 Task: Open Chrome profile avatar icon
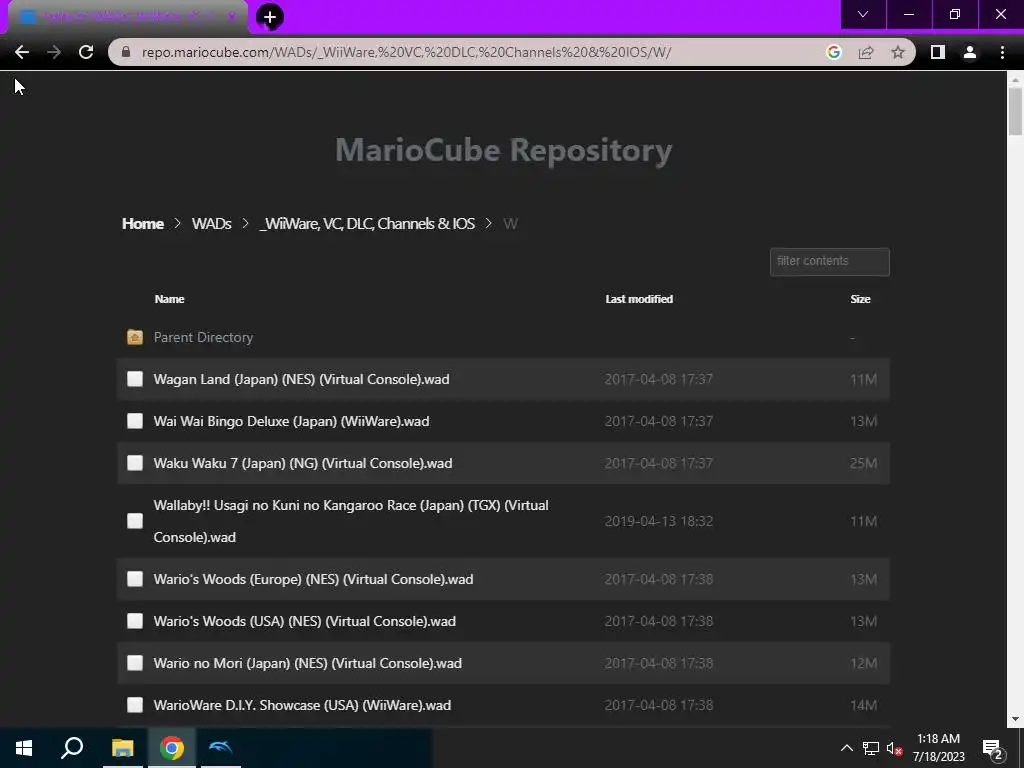click(x=970, y=52)
